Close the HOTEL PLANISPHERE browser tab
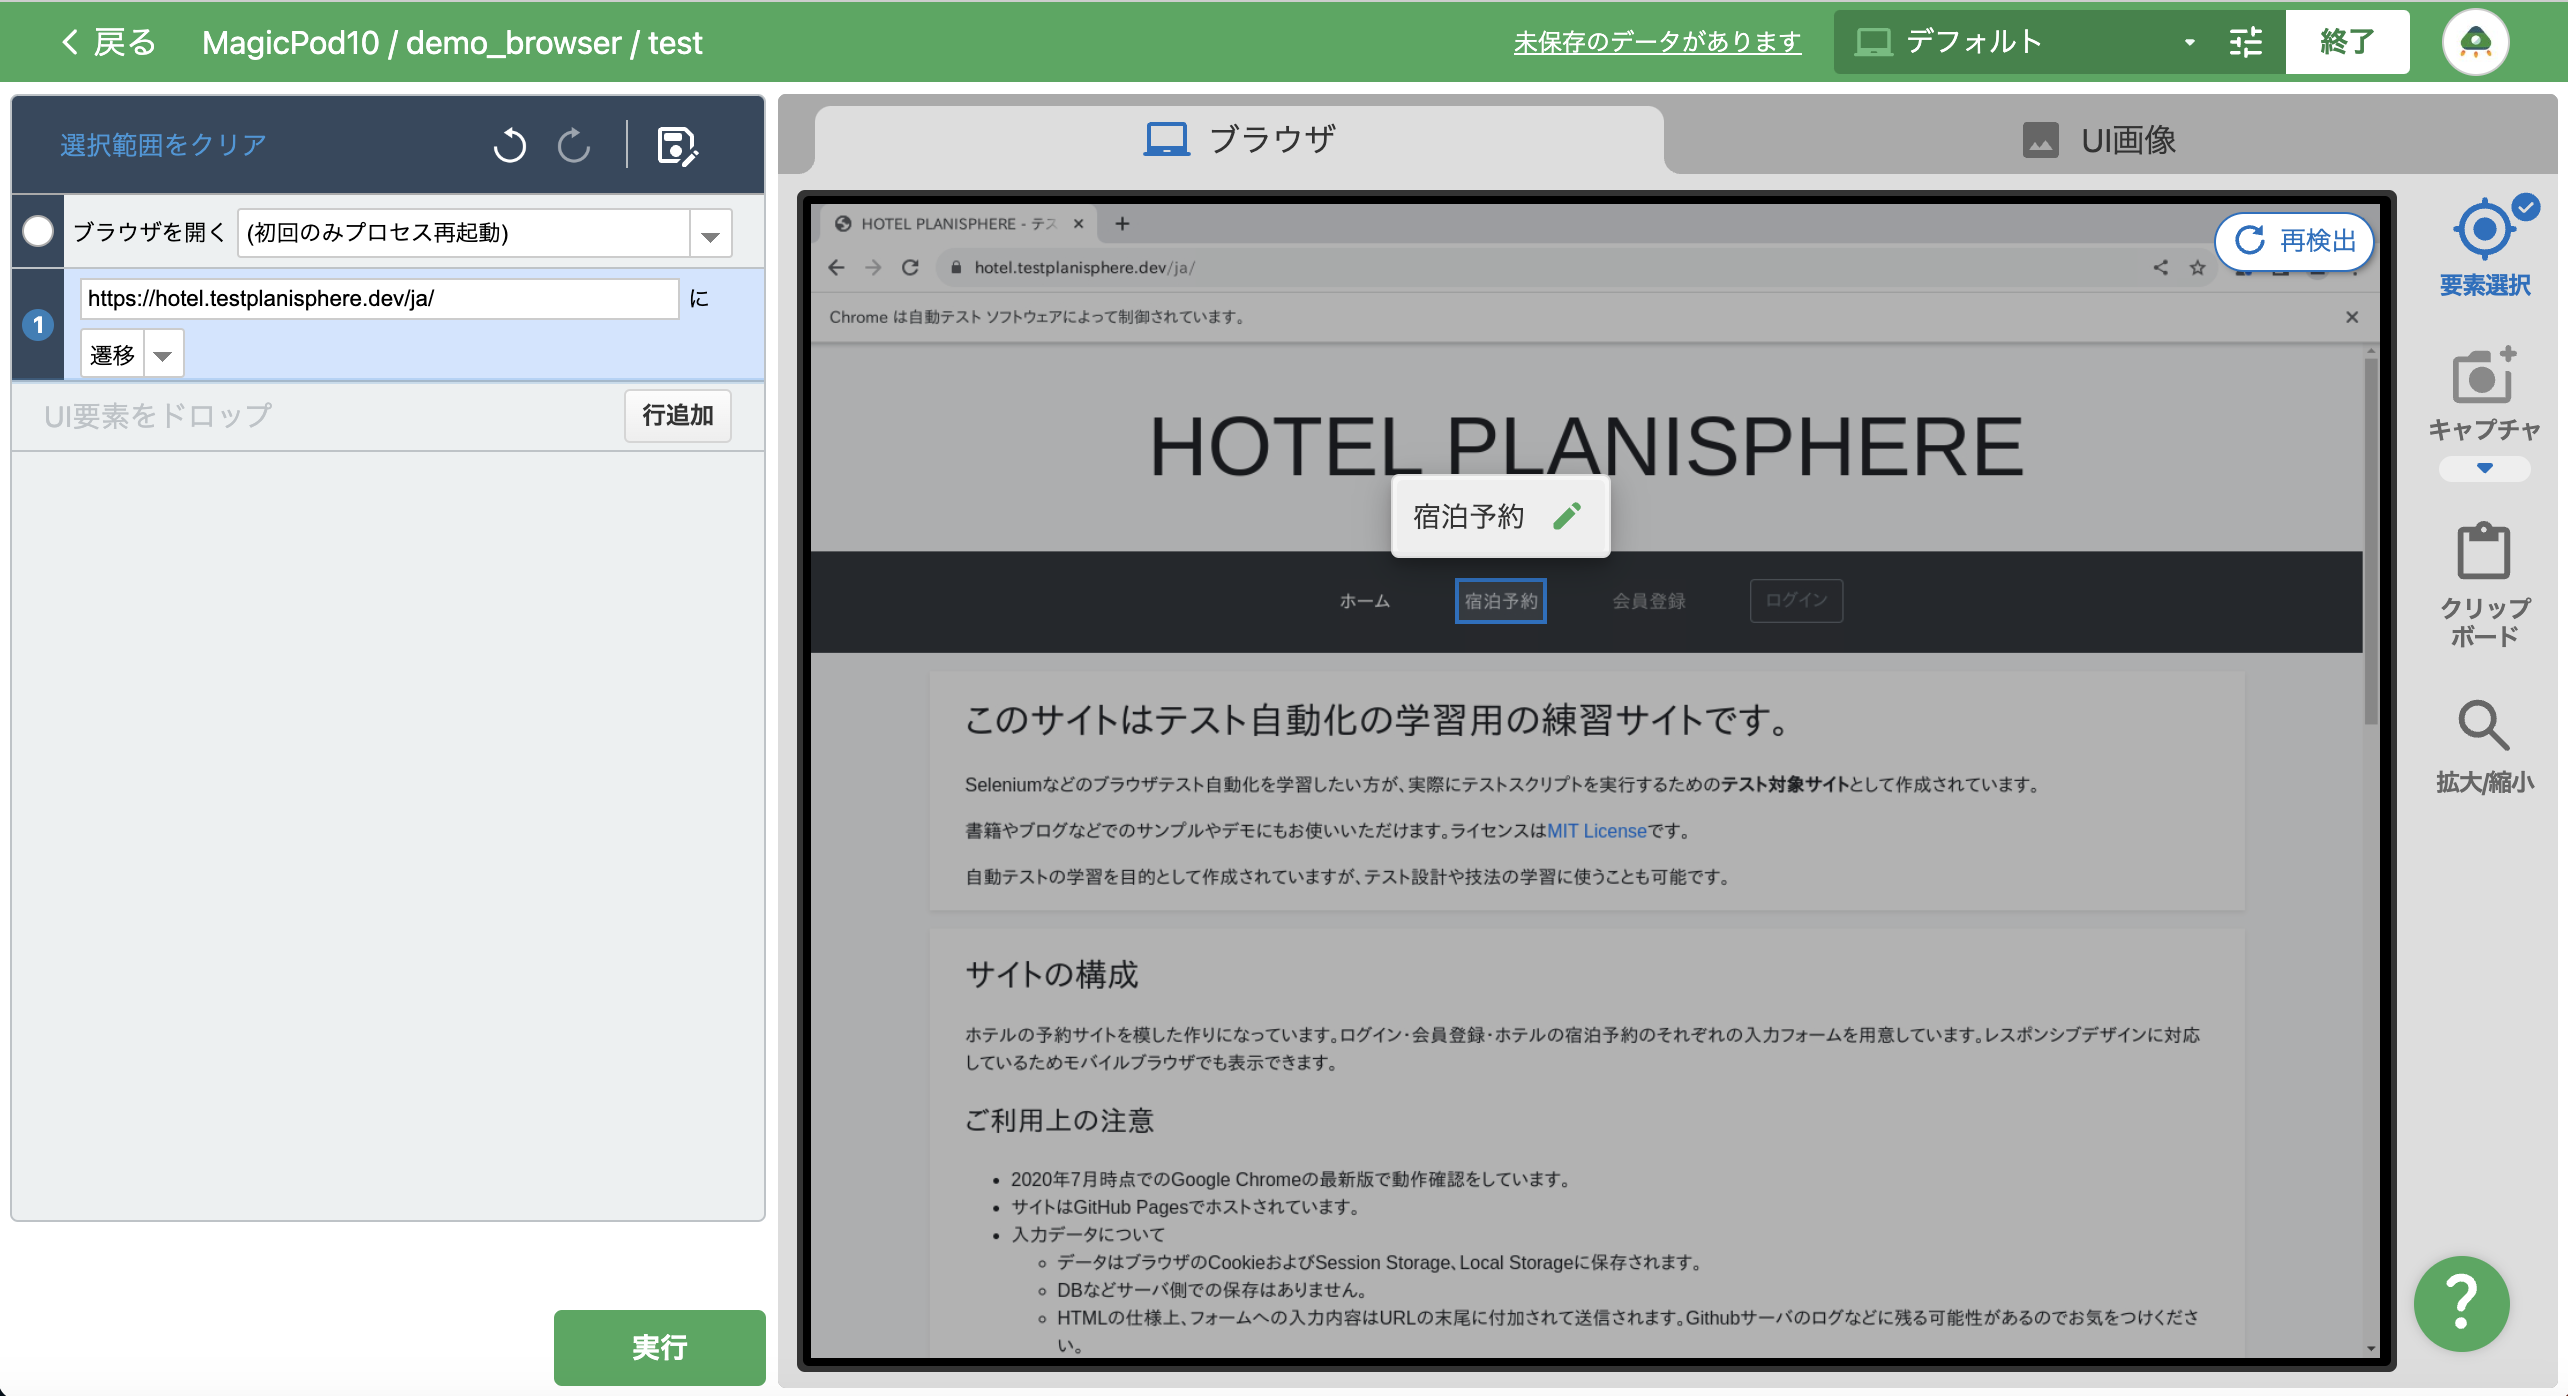 1078,224
